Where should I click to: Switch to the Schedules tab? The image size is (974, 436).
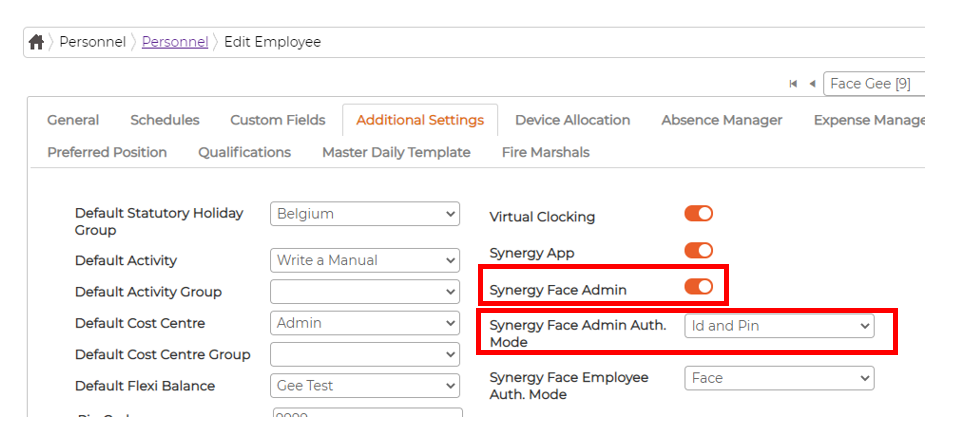click(164, 120)
